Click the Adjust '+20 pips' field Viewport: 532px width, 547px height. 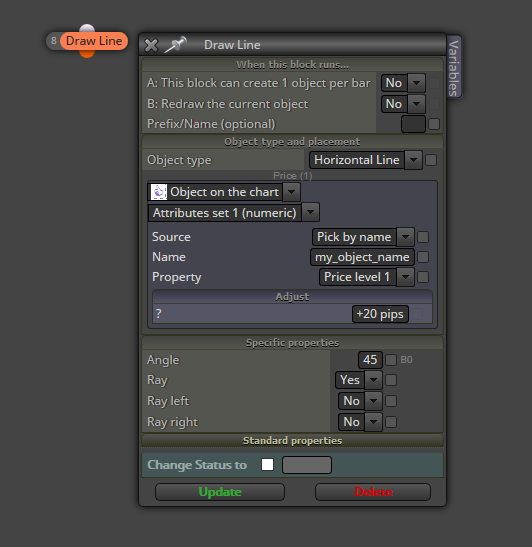(x=380, y=314)
